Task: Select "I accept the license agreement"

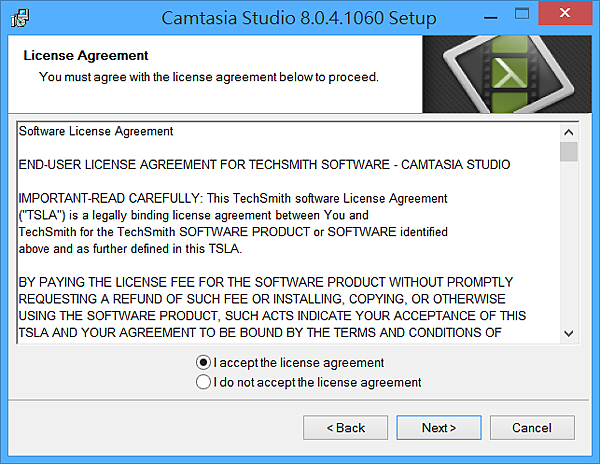Action: (x=204, y=363)
